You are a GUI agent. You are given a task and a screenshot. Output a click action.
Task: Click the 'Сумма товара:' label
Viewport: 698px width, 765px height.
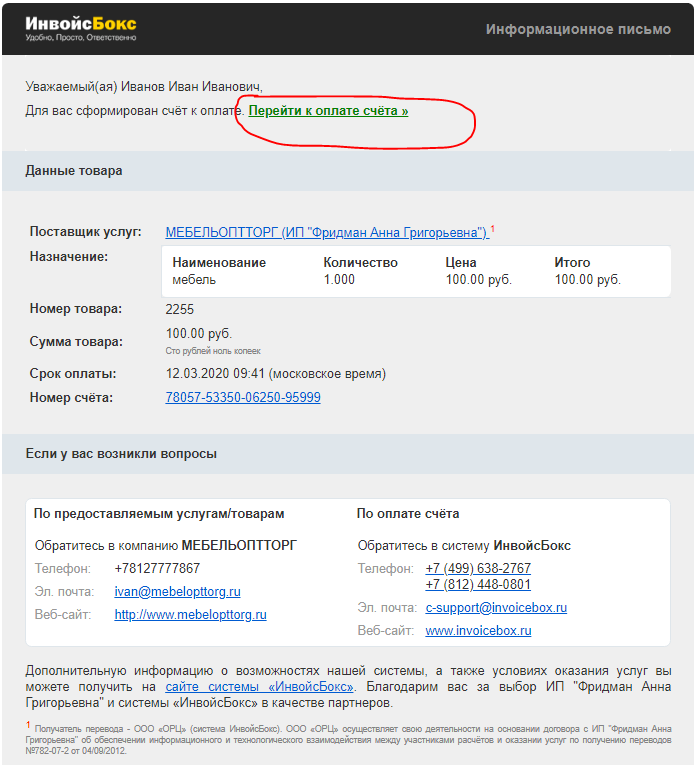point(76,342)
